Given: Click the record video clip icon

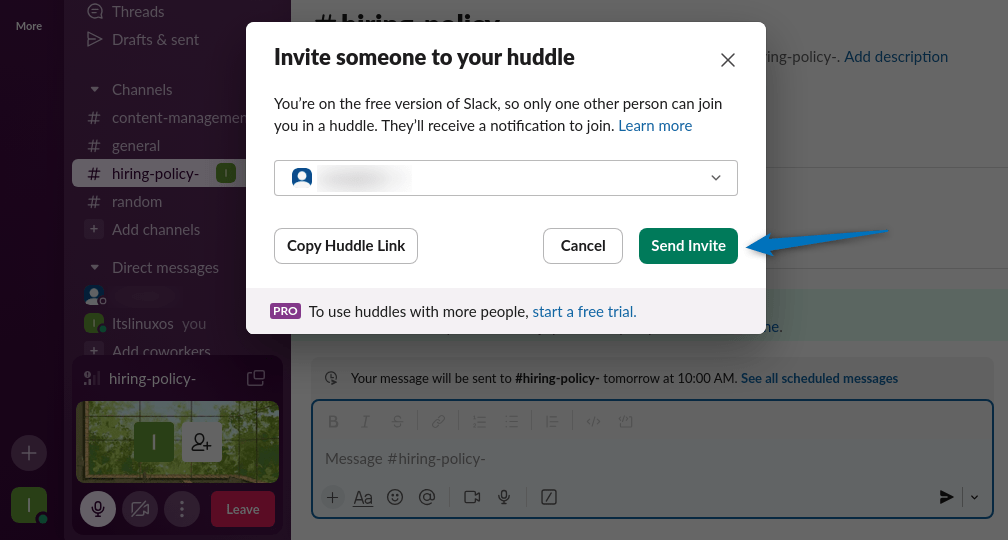Looking at the screenshot, I should [x=472, y=497].
